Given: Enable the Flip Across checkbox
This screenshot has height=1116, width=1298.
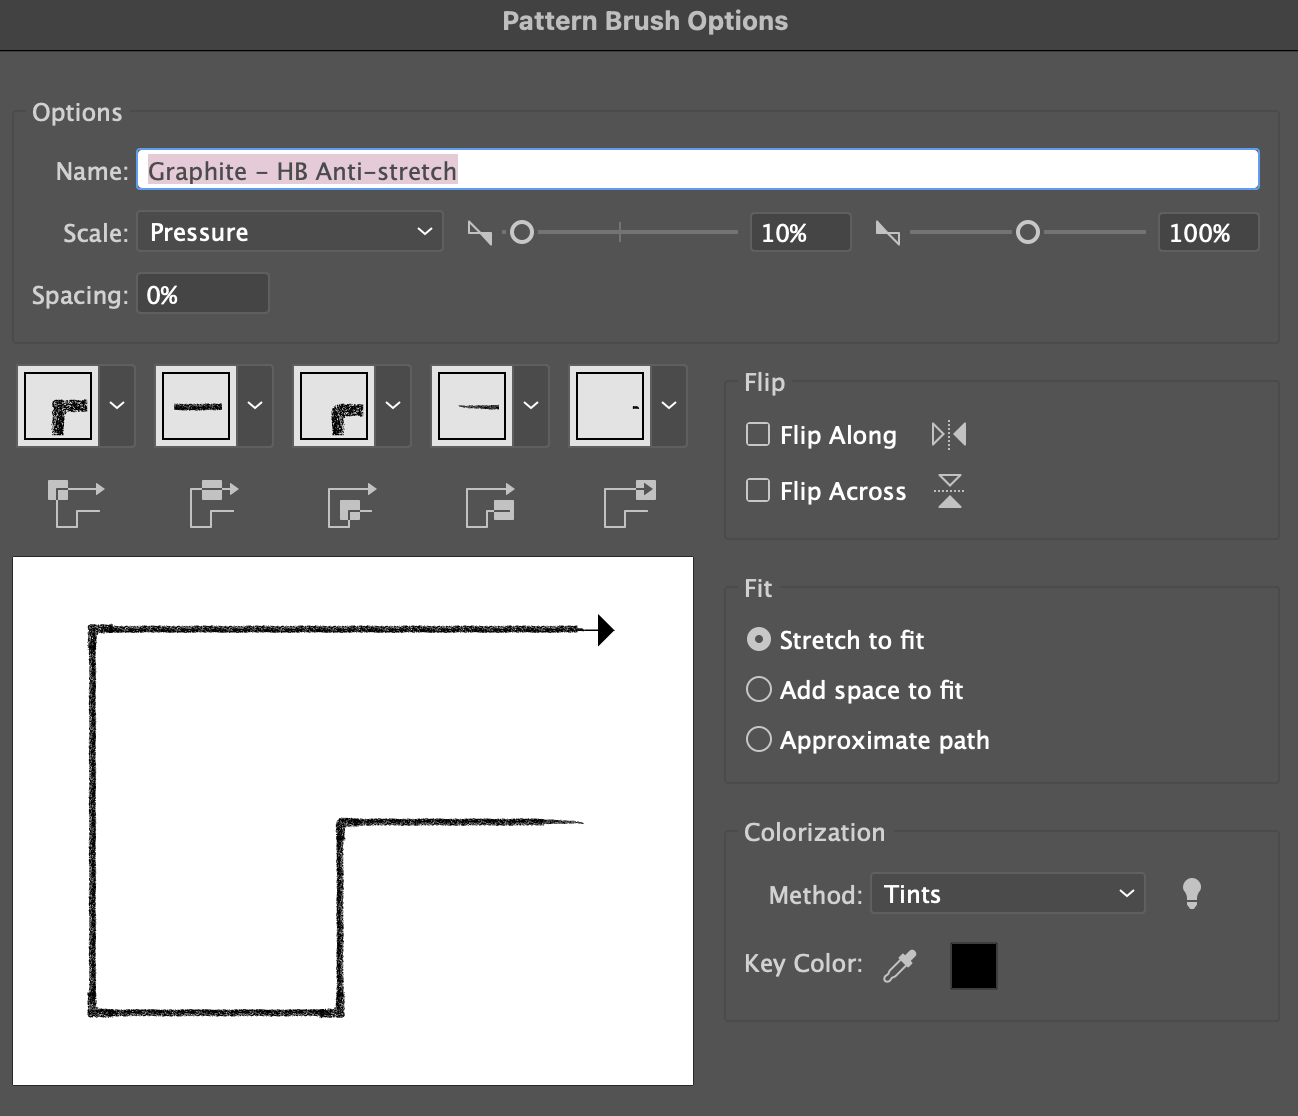Looking at the screenshot, I should tap(758, 490).
